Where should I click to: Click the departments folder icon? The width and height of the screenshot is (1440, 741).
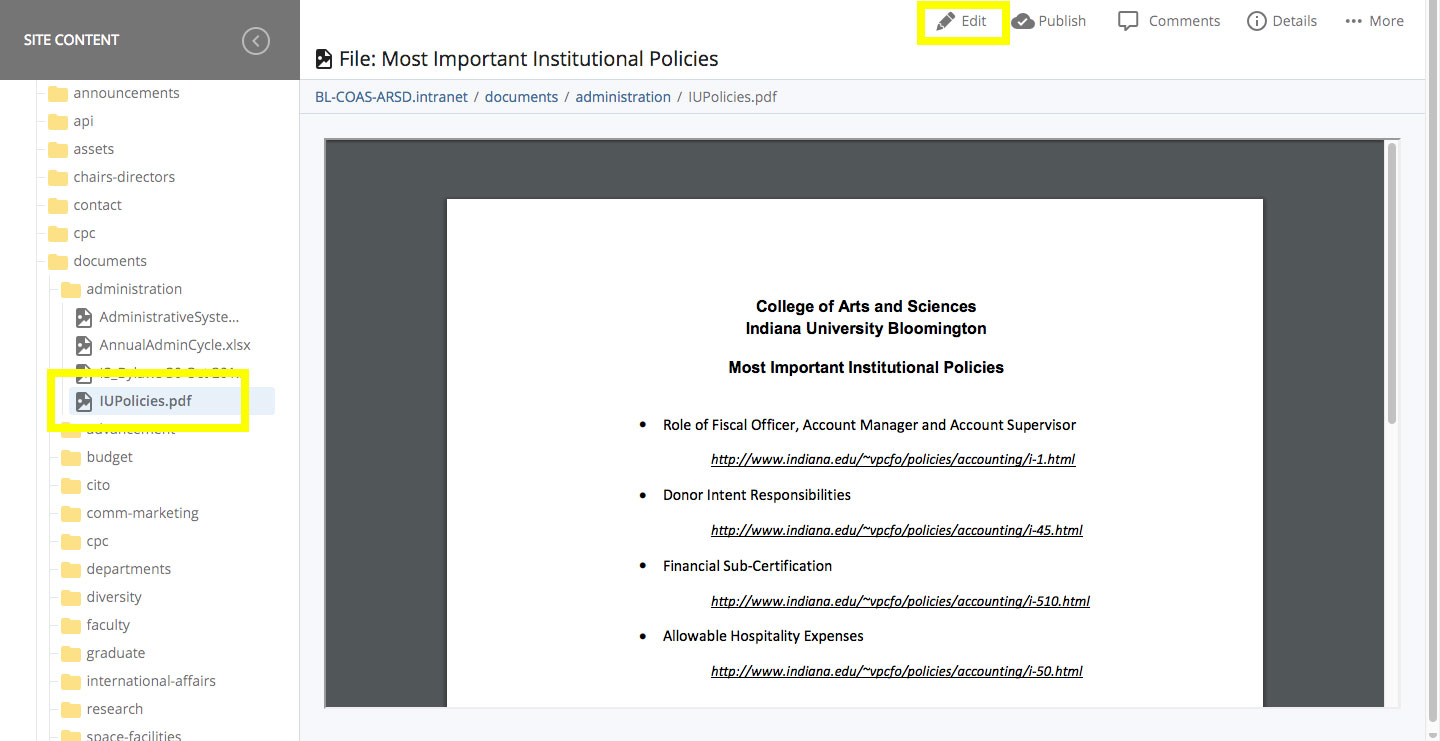pos(71,569)
